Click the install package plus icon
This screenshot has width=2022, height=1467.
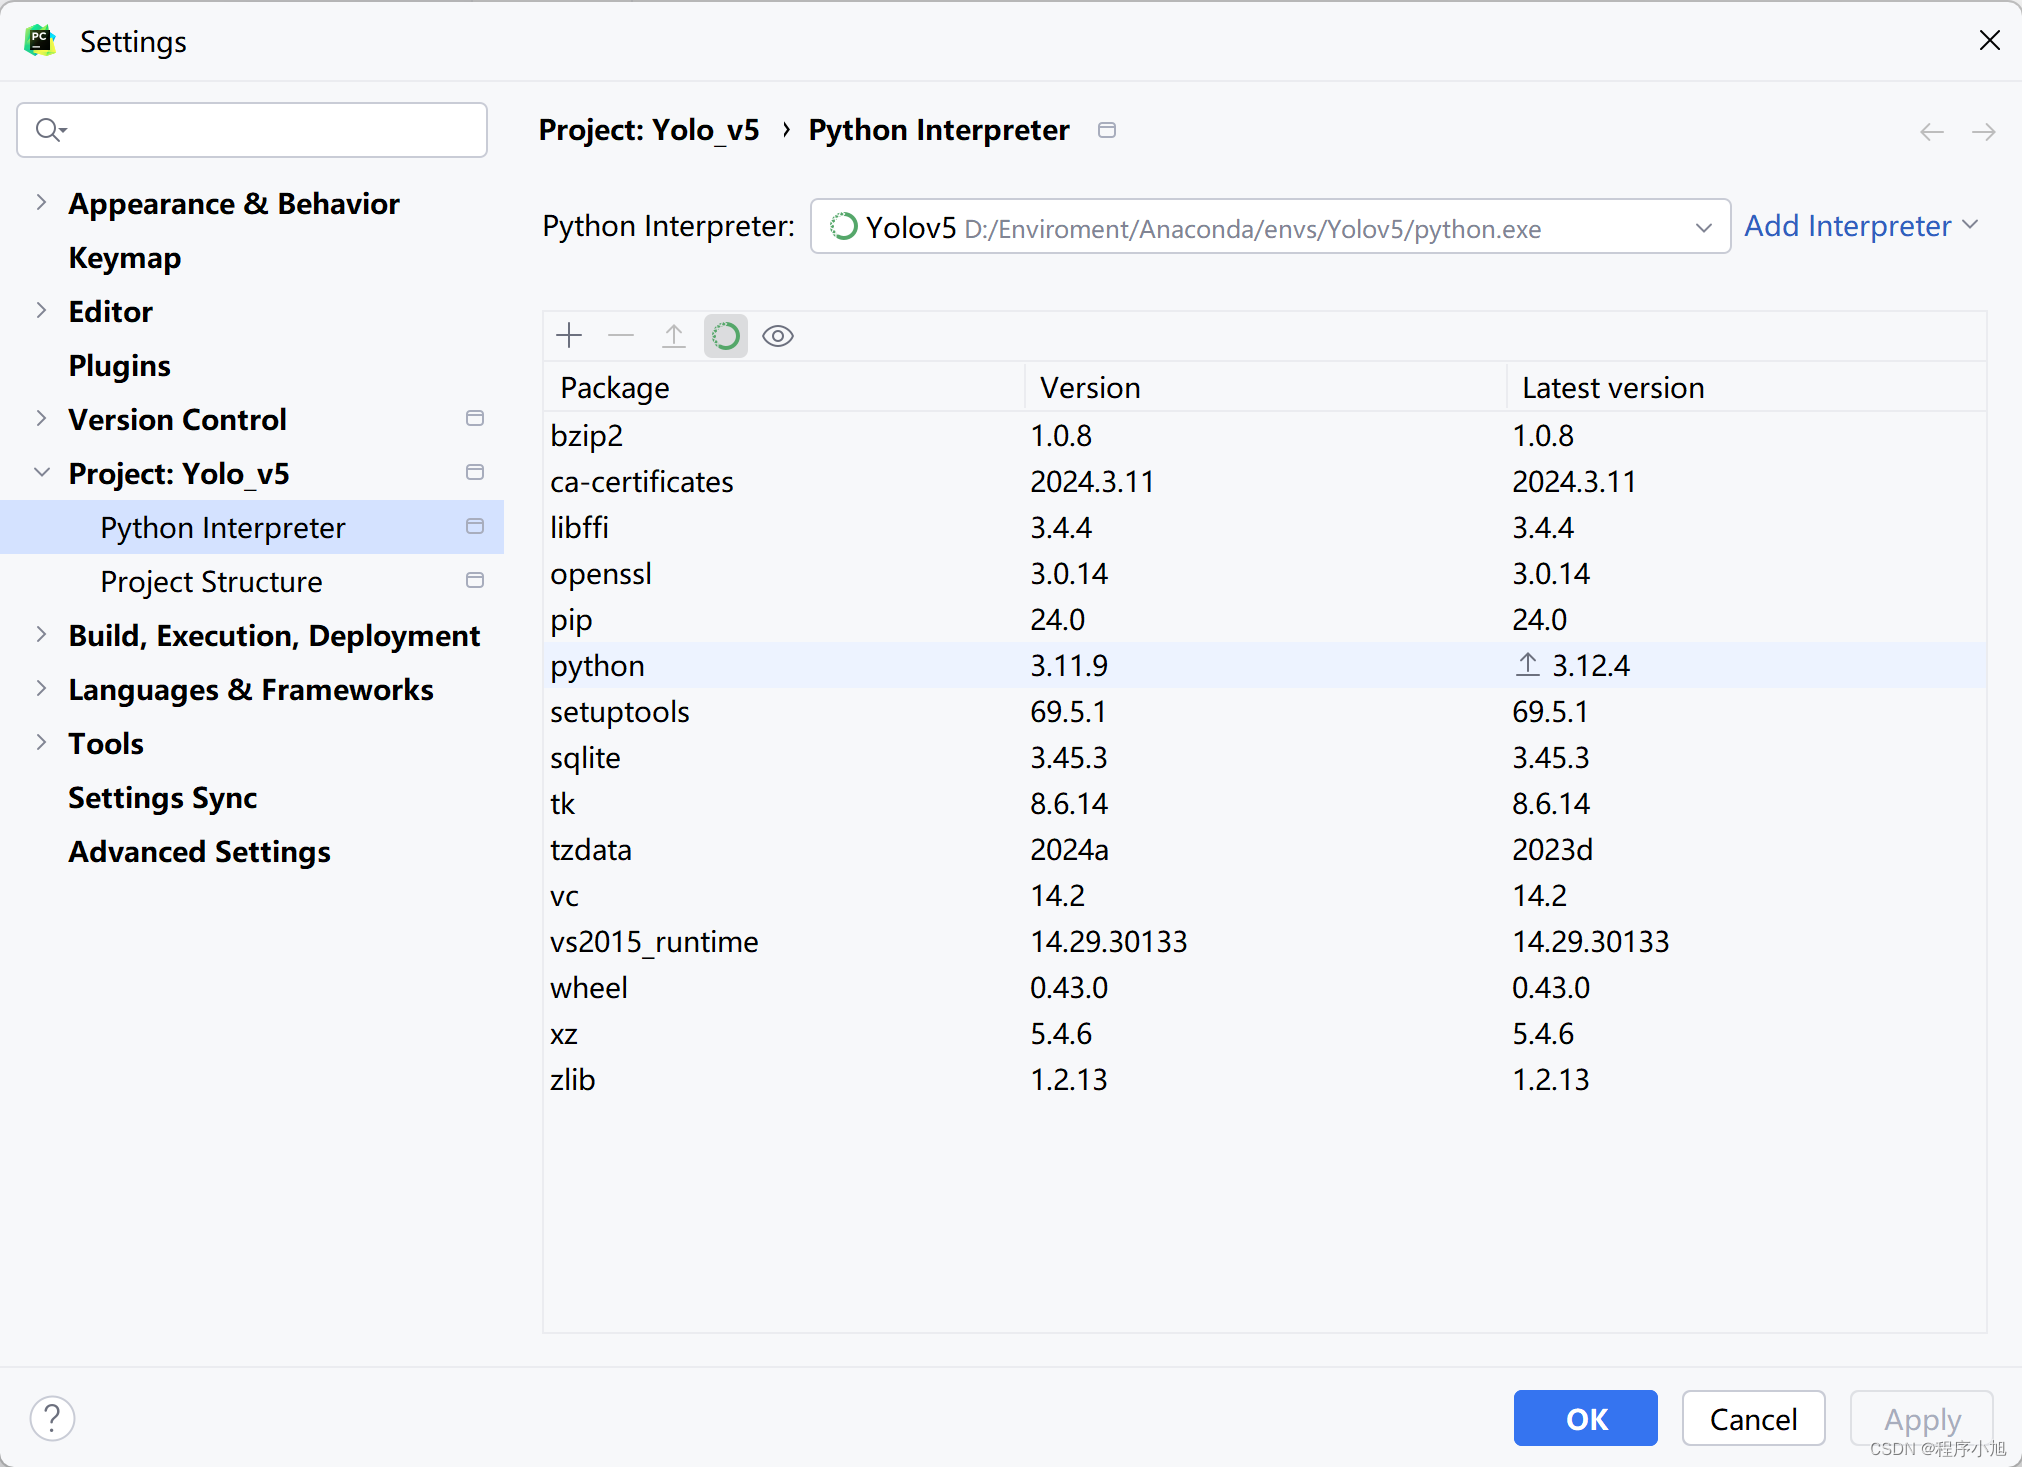(569, 336)
